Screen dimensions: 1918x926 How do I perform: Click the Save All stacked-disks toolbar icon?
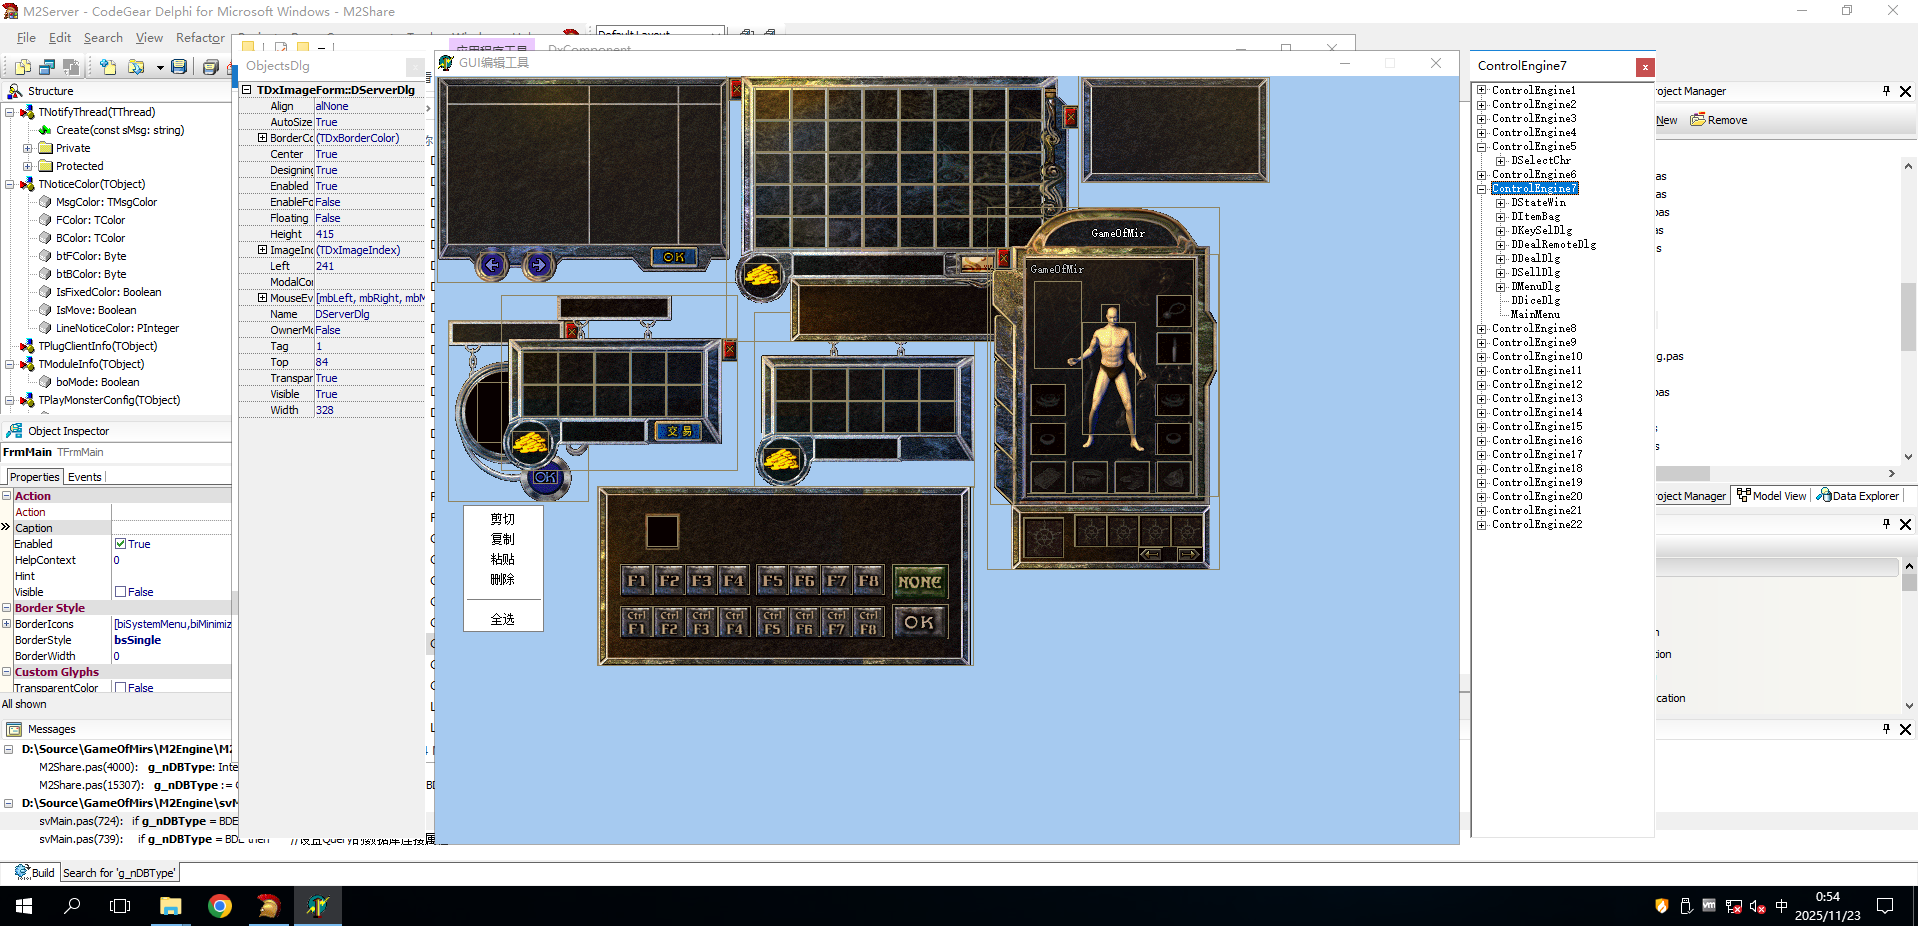[210, 67]
